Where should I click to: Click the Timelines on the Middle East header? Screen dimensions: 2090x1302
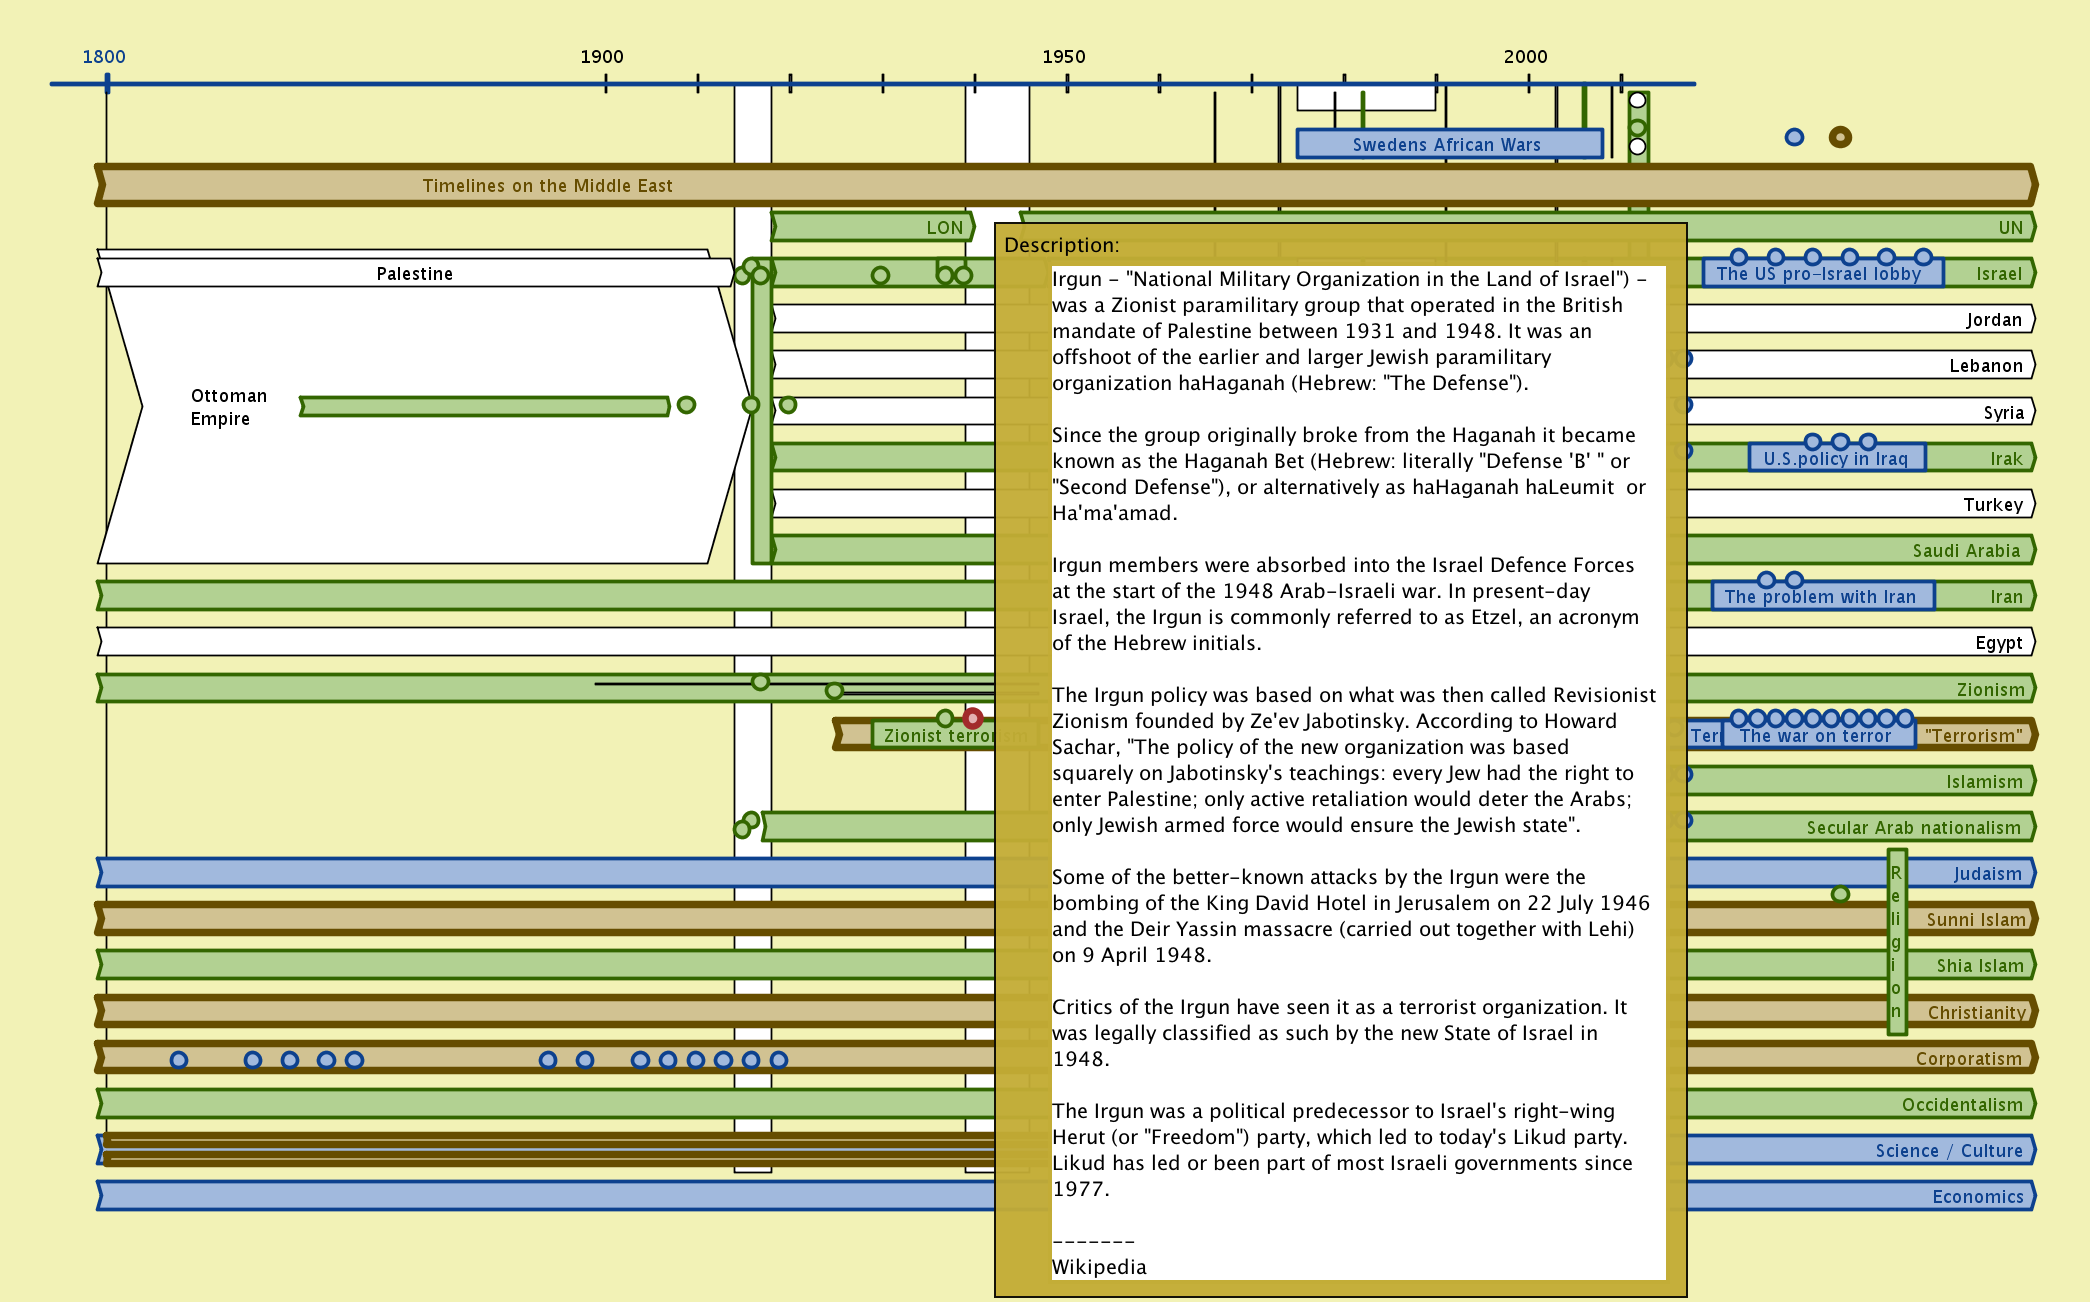pyautogui.click(x=548, y=186)
